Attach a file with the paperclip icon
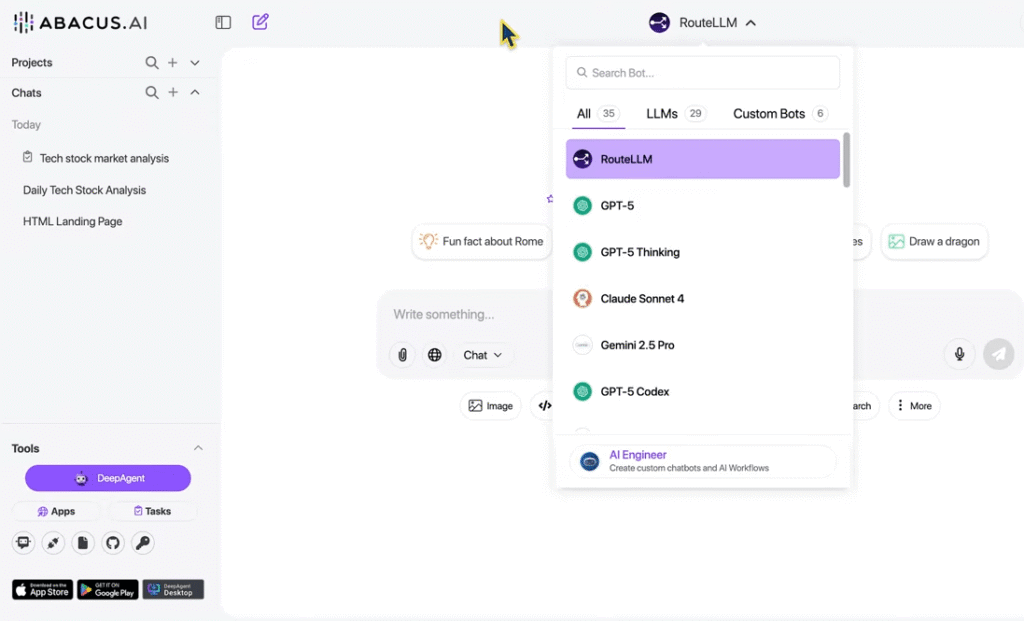 (x=402, y=355)
